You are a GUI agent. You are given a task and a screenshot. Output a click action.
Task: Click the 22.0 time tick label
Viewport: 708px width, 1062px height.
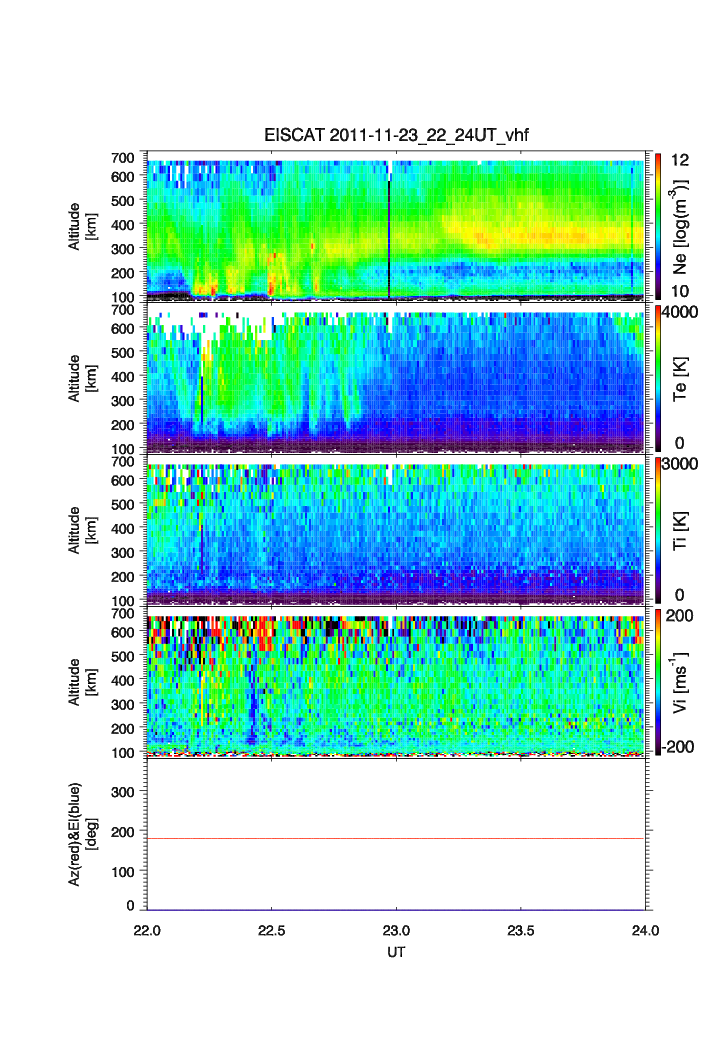click(147, 930)
